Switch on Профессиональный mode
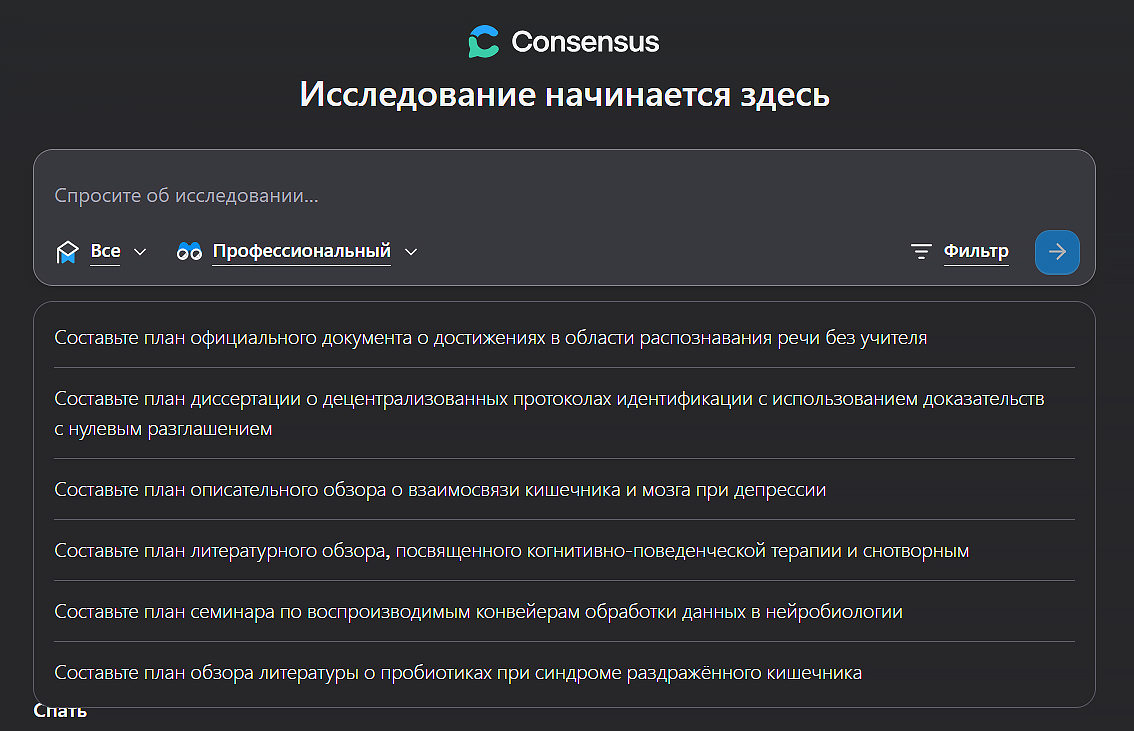This screenshot has width=1134, height=731. click(301, 251)
